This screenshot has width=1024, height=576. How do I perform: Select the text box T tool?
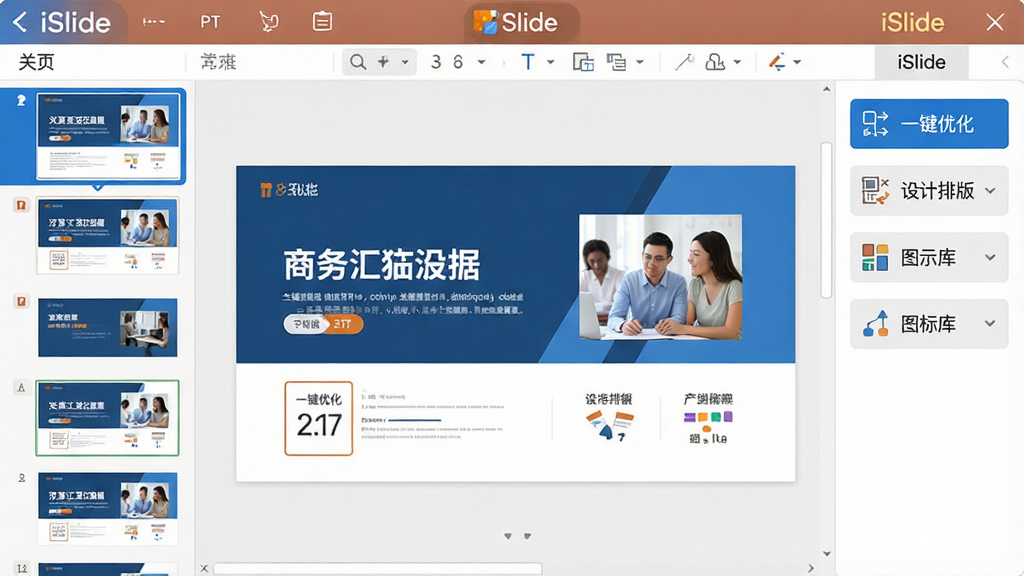click(x=528, y=62)
